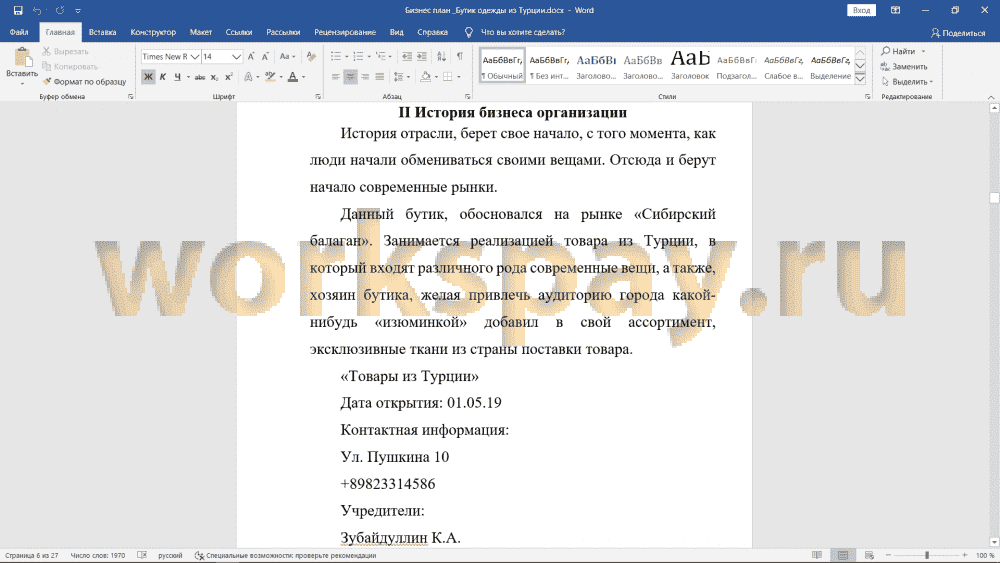Sort the selected text alphabetically
The image size is (1000, 563).
[441, 57]
